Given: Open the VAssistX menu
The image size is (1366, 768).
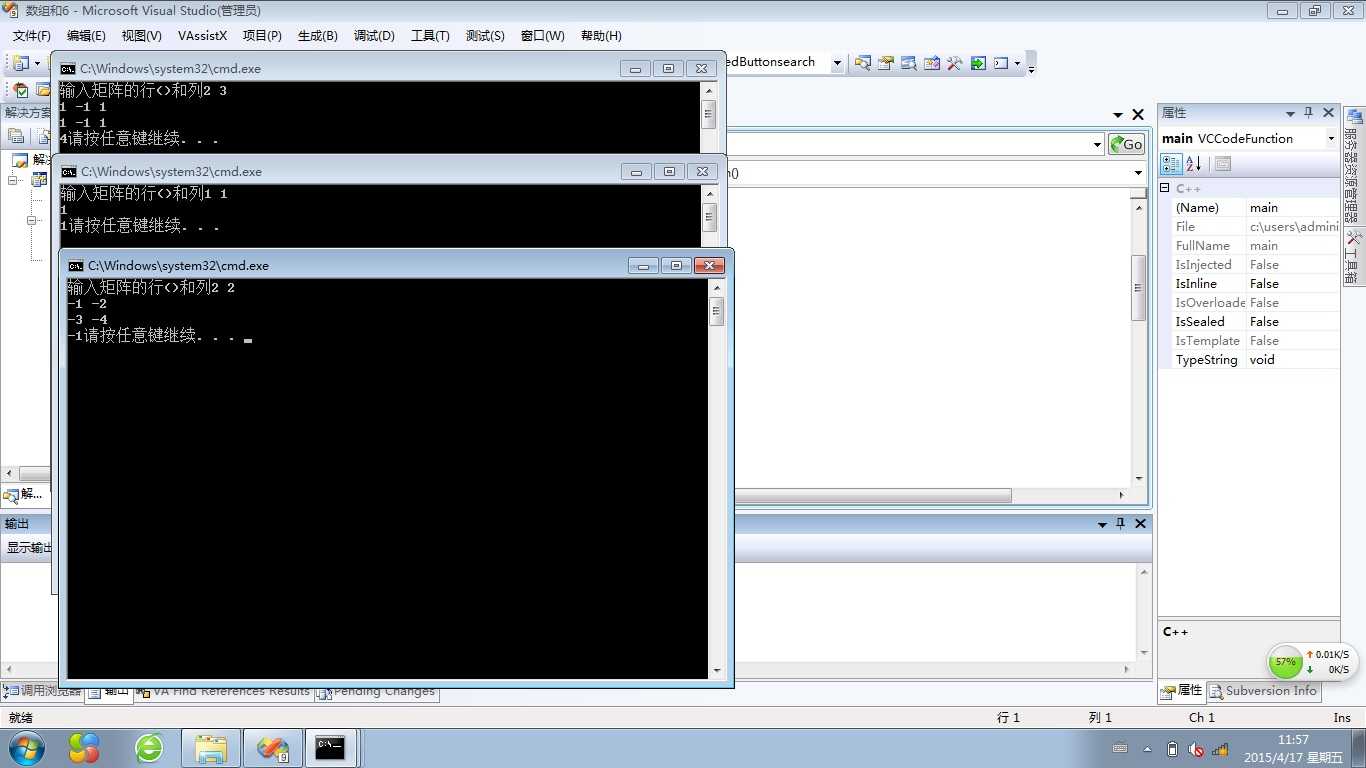Looking at the screenshot, I should [202, 35].
